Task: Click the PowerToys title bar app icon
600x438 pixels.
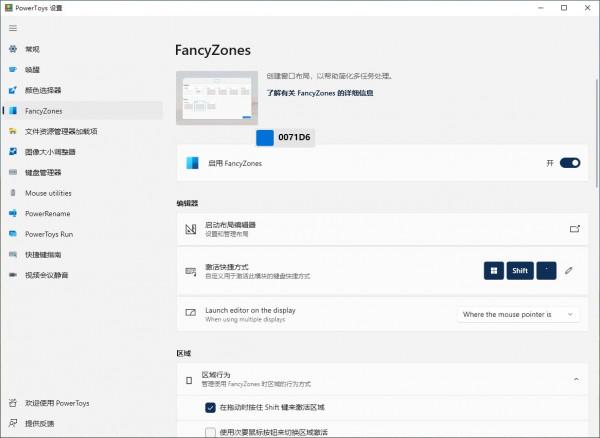Action: 8,8
